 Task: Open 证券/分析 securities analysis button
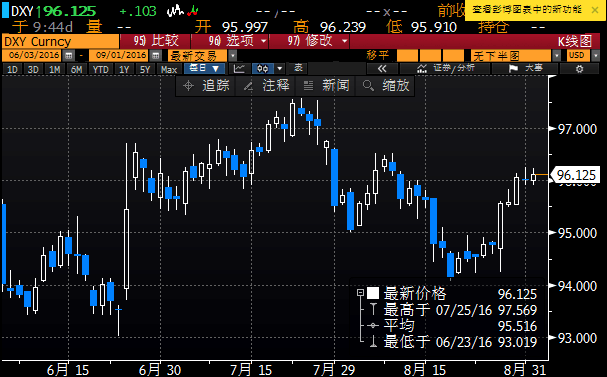click(x=446, y=69)
